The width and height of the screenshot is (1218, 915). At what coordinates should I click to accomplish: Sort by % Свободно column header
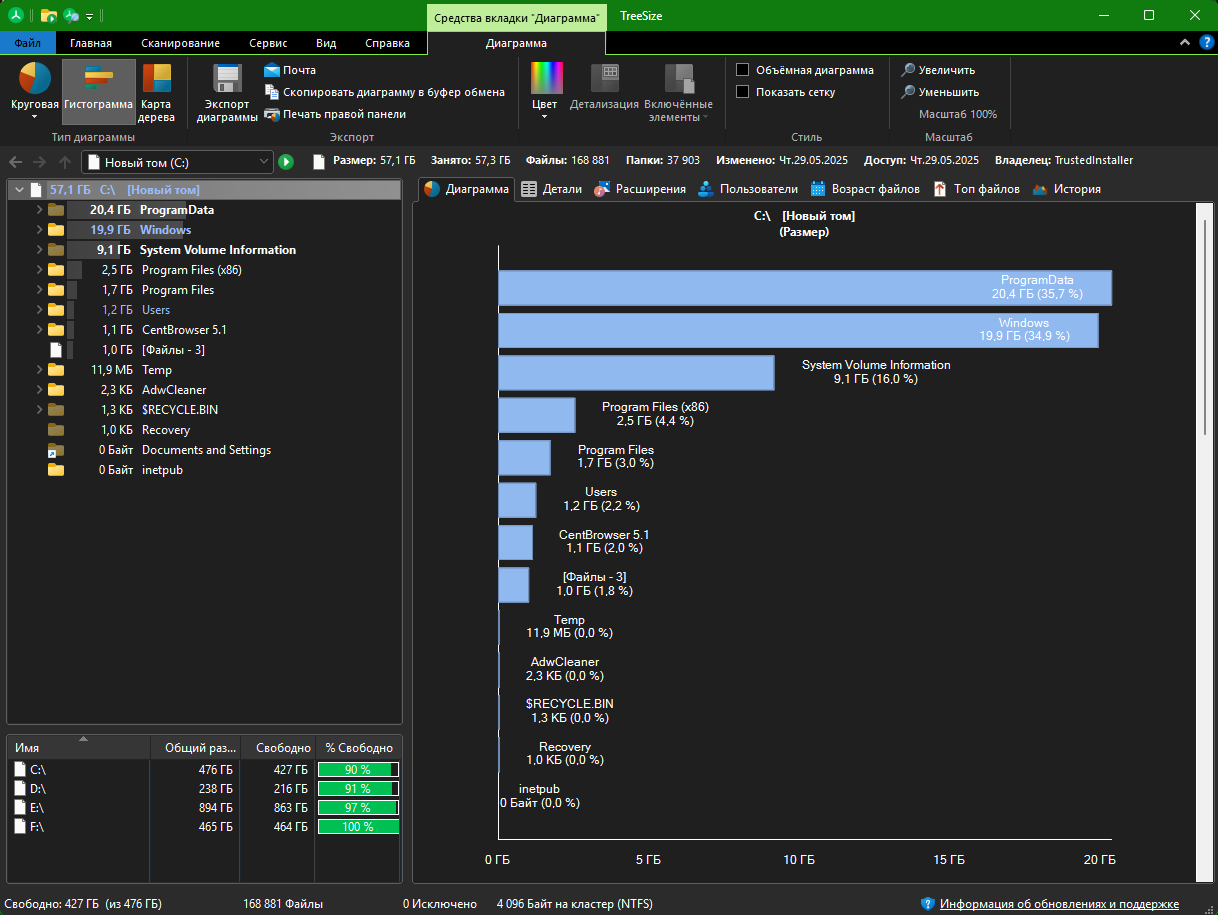pyautogui.click(x=359, y=748)
